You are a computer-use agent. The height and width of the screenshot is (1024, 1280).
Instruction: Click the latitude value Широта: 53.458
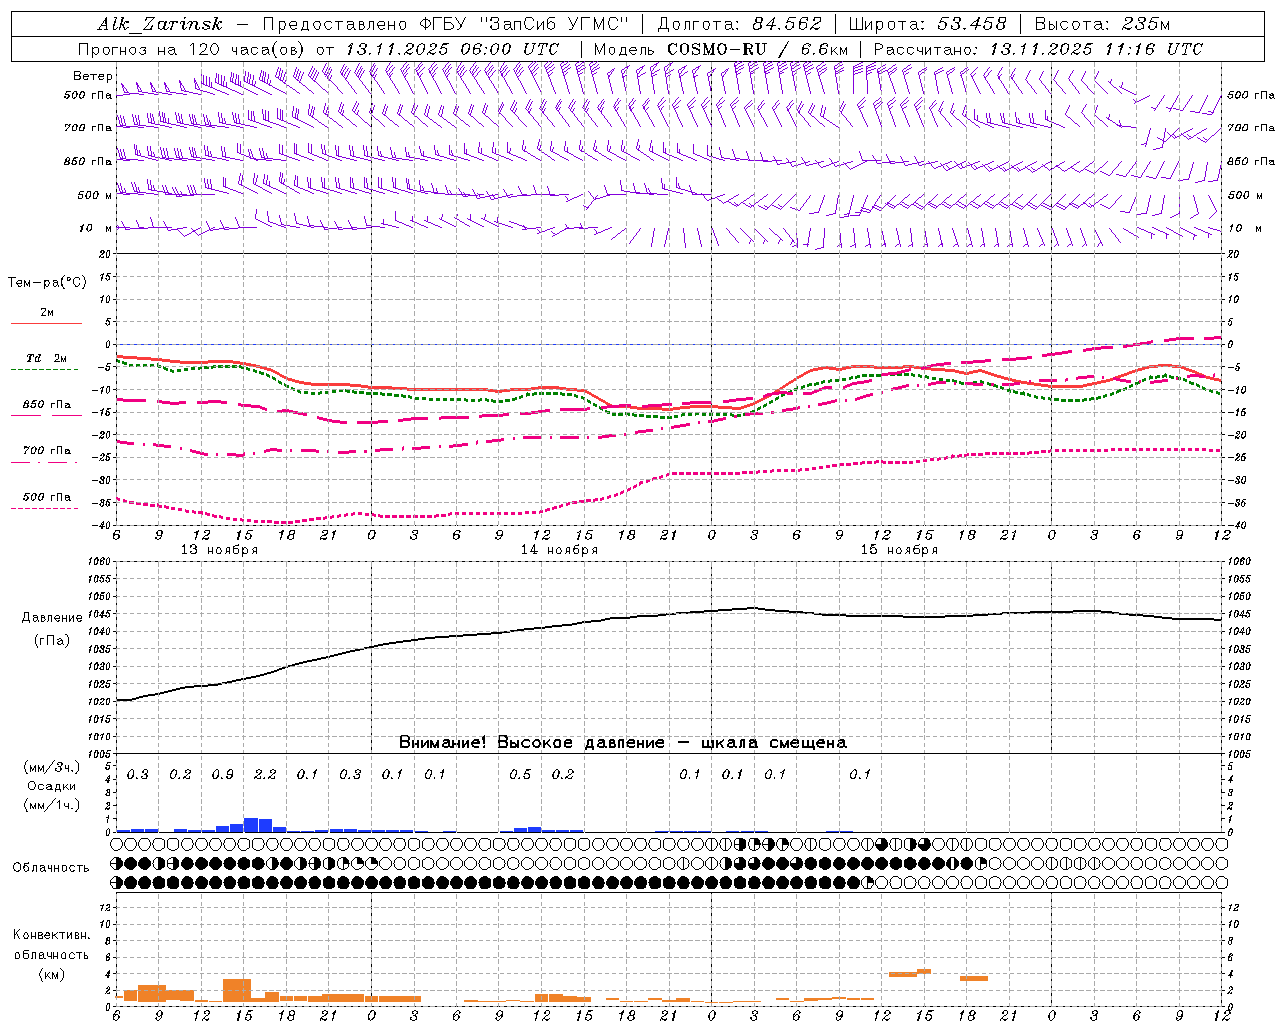(x=927, y=24)
